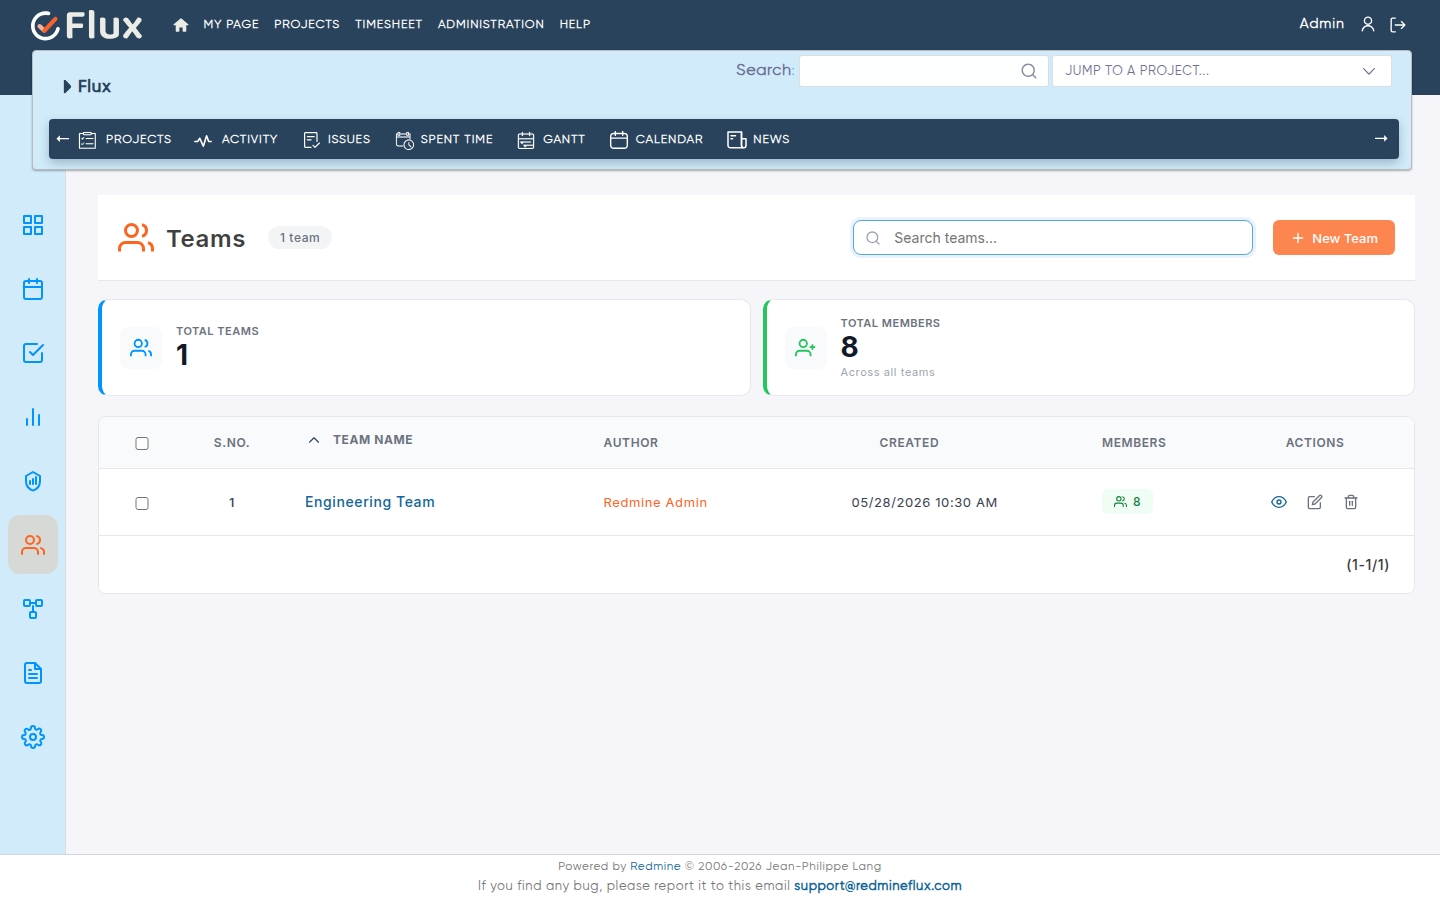Open the Admin user profile icon
1440x900 pixels.
pyautogui.click(x=1368, y=24)
